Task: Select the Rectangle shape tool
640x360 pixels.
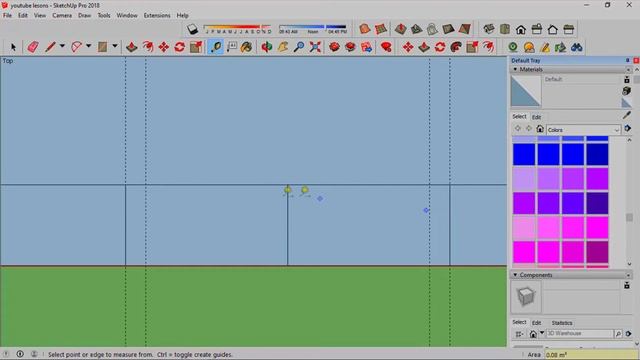Action: click(102, 47)
